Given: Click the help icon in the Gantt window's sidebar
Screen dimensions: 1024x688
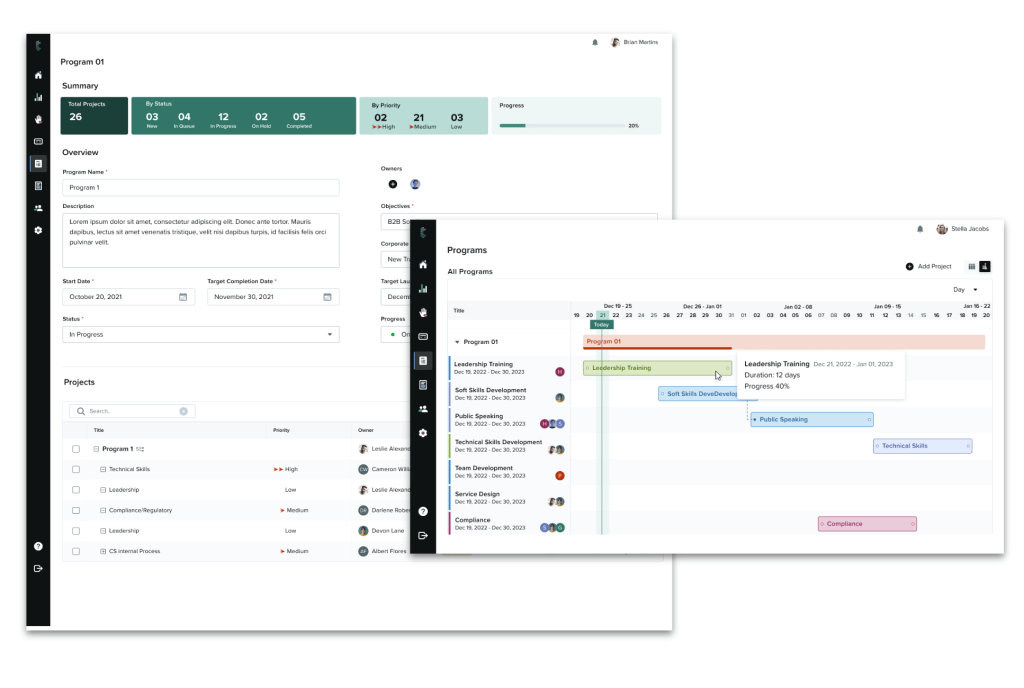Looking at the screenshot, I should pos(423,511).
